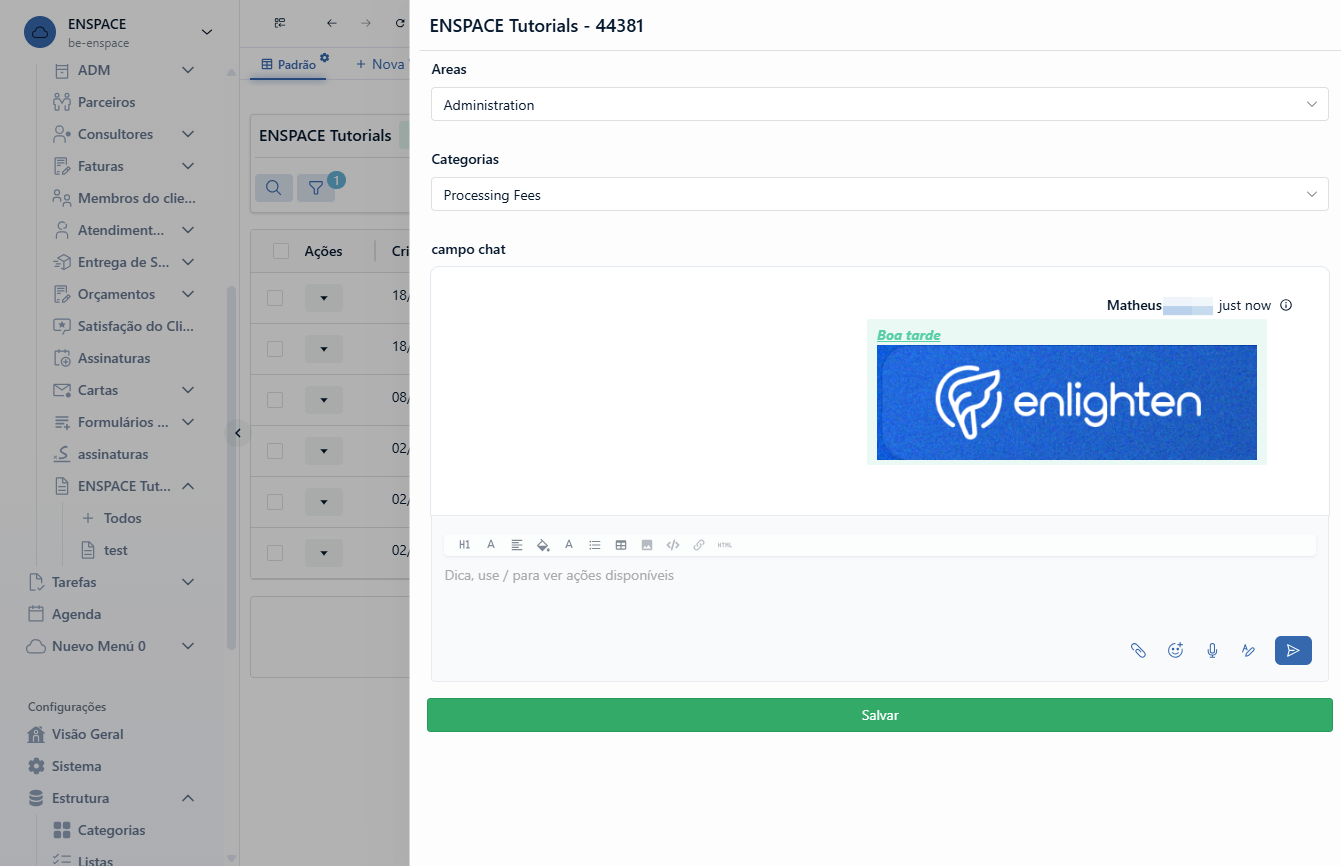Open the Boa tarde link in chat
This screenshot has height=866, width=1341.
click(x=908, y=335)
